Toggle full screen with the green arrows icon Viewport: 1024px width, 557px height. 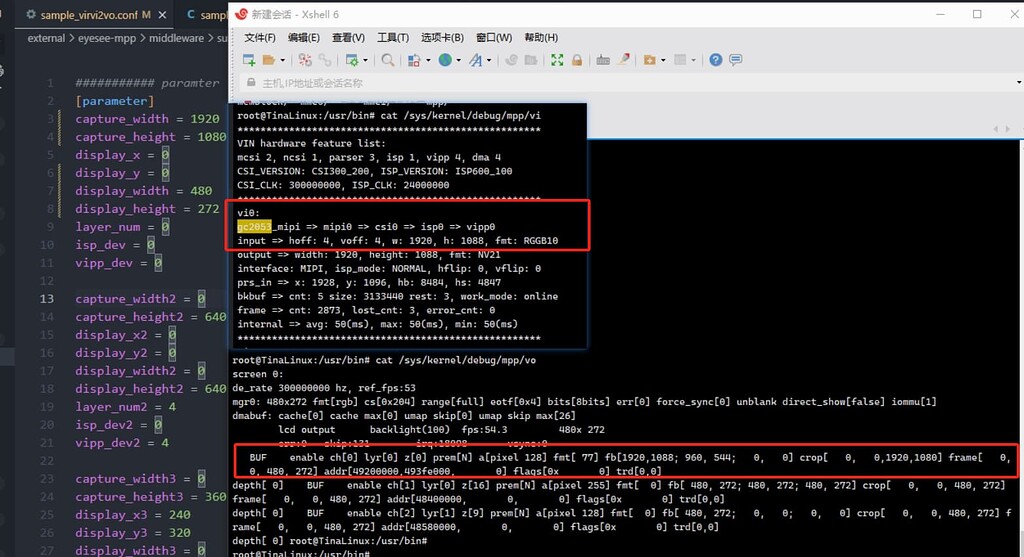(x=557, y=60)
